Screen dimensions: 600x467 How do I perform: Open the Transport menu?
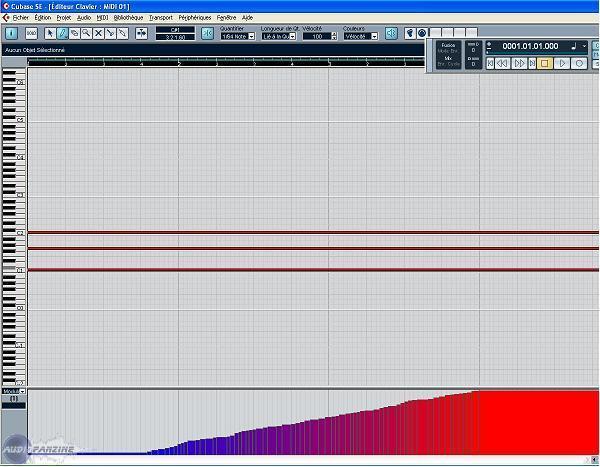click(x=161, y=18)
